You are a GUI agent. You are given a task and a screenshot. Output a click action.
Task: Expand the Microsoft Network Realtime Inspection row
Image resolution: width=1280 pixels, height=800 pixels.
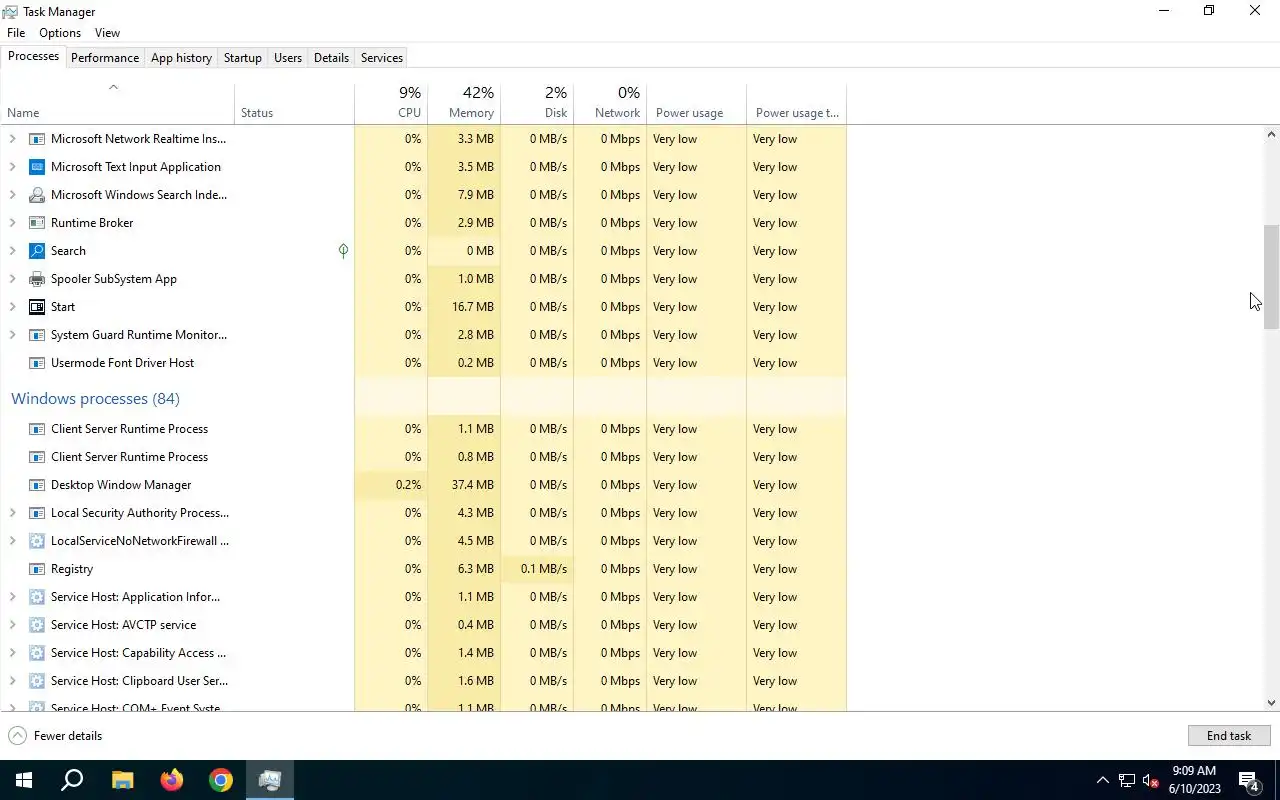(x=12, y=139)
